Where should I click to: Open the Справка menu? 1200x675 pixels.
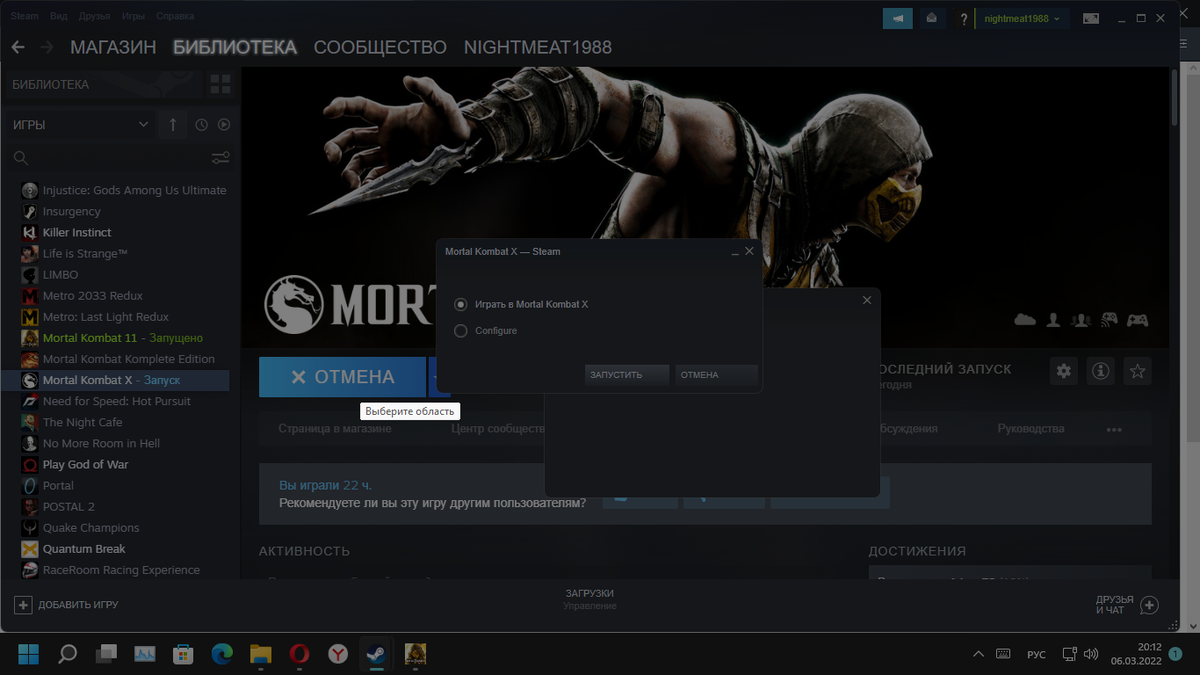pos(175,16)
